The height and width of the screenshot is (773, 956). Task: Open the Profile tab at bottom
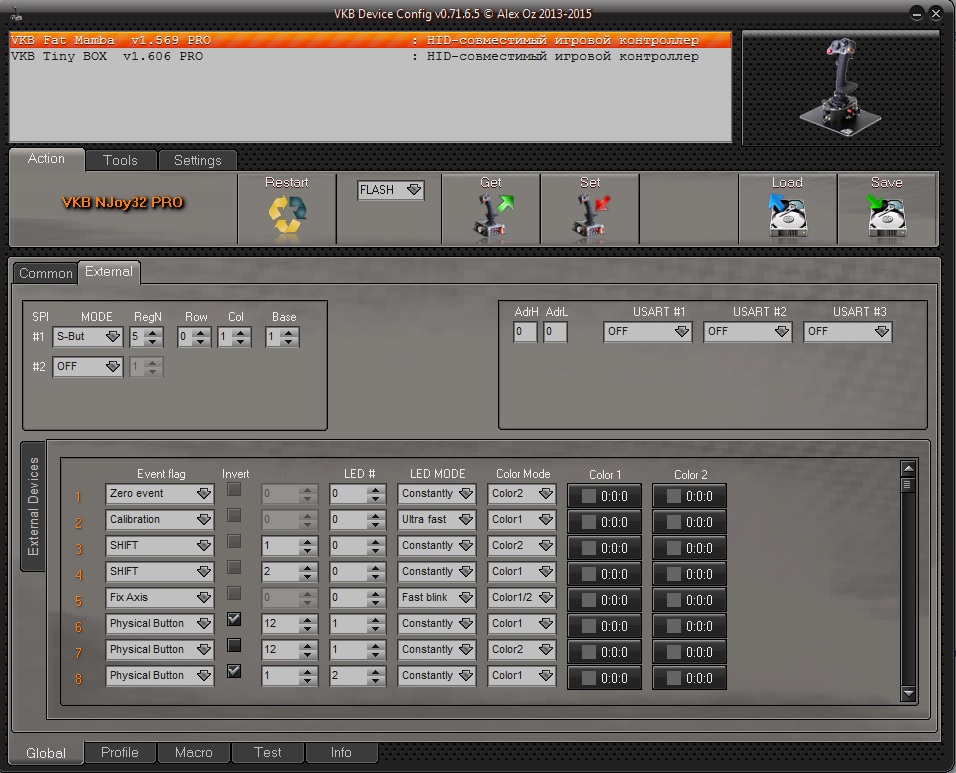120,752
